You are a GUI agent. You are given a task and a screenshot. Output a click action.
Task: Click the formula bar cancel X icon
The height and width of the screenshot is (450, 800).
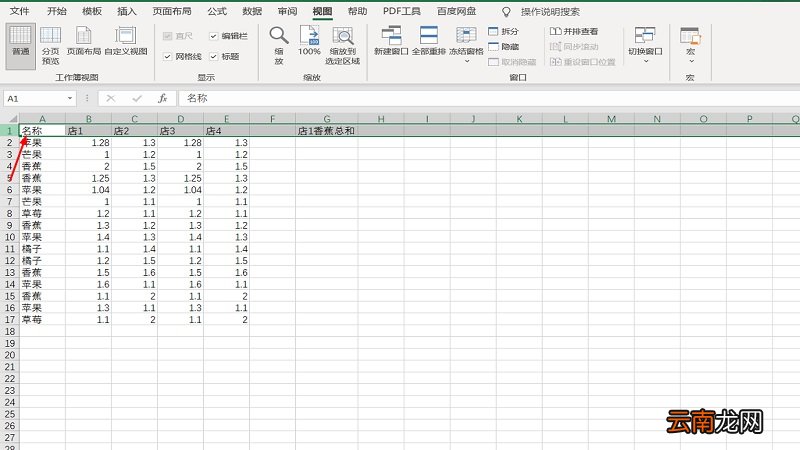(x=111, y=98)
